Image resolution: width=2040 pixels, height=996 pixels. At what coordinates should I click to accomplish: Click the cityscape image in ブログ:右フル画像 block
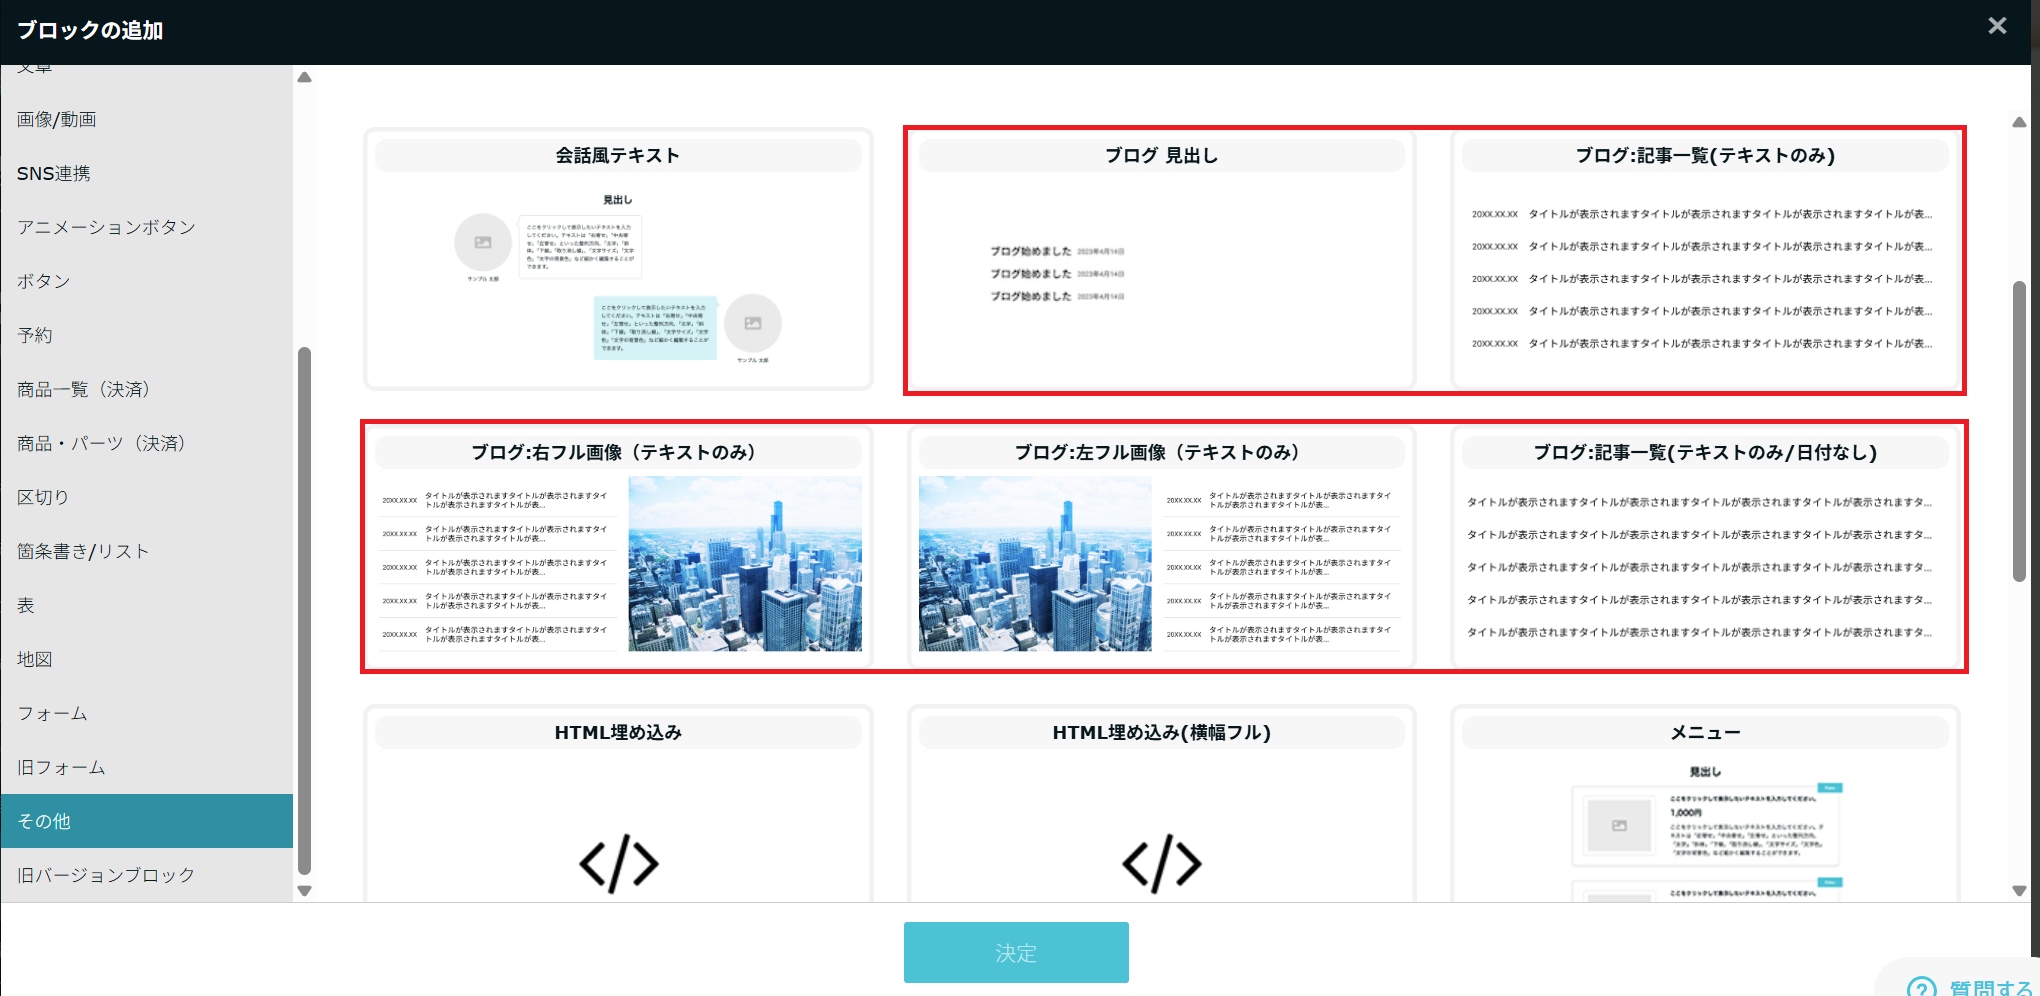coord(744,564)
